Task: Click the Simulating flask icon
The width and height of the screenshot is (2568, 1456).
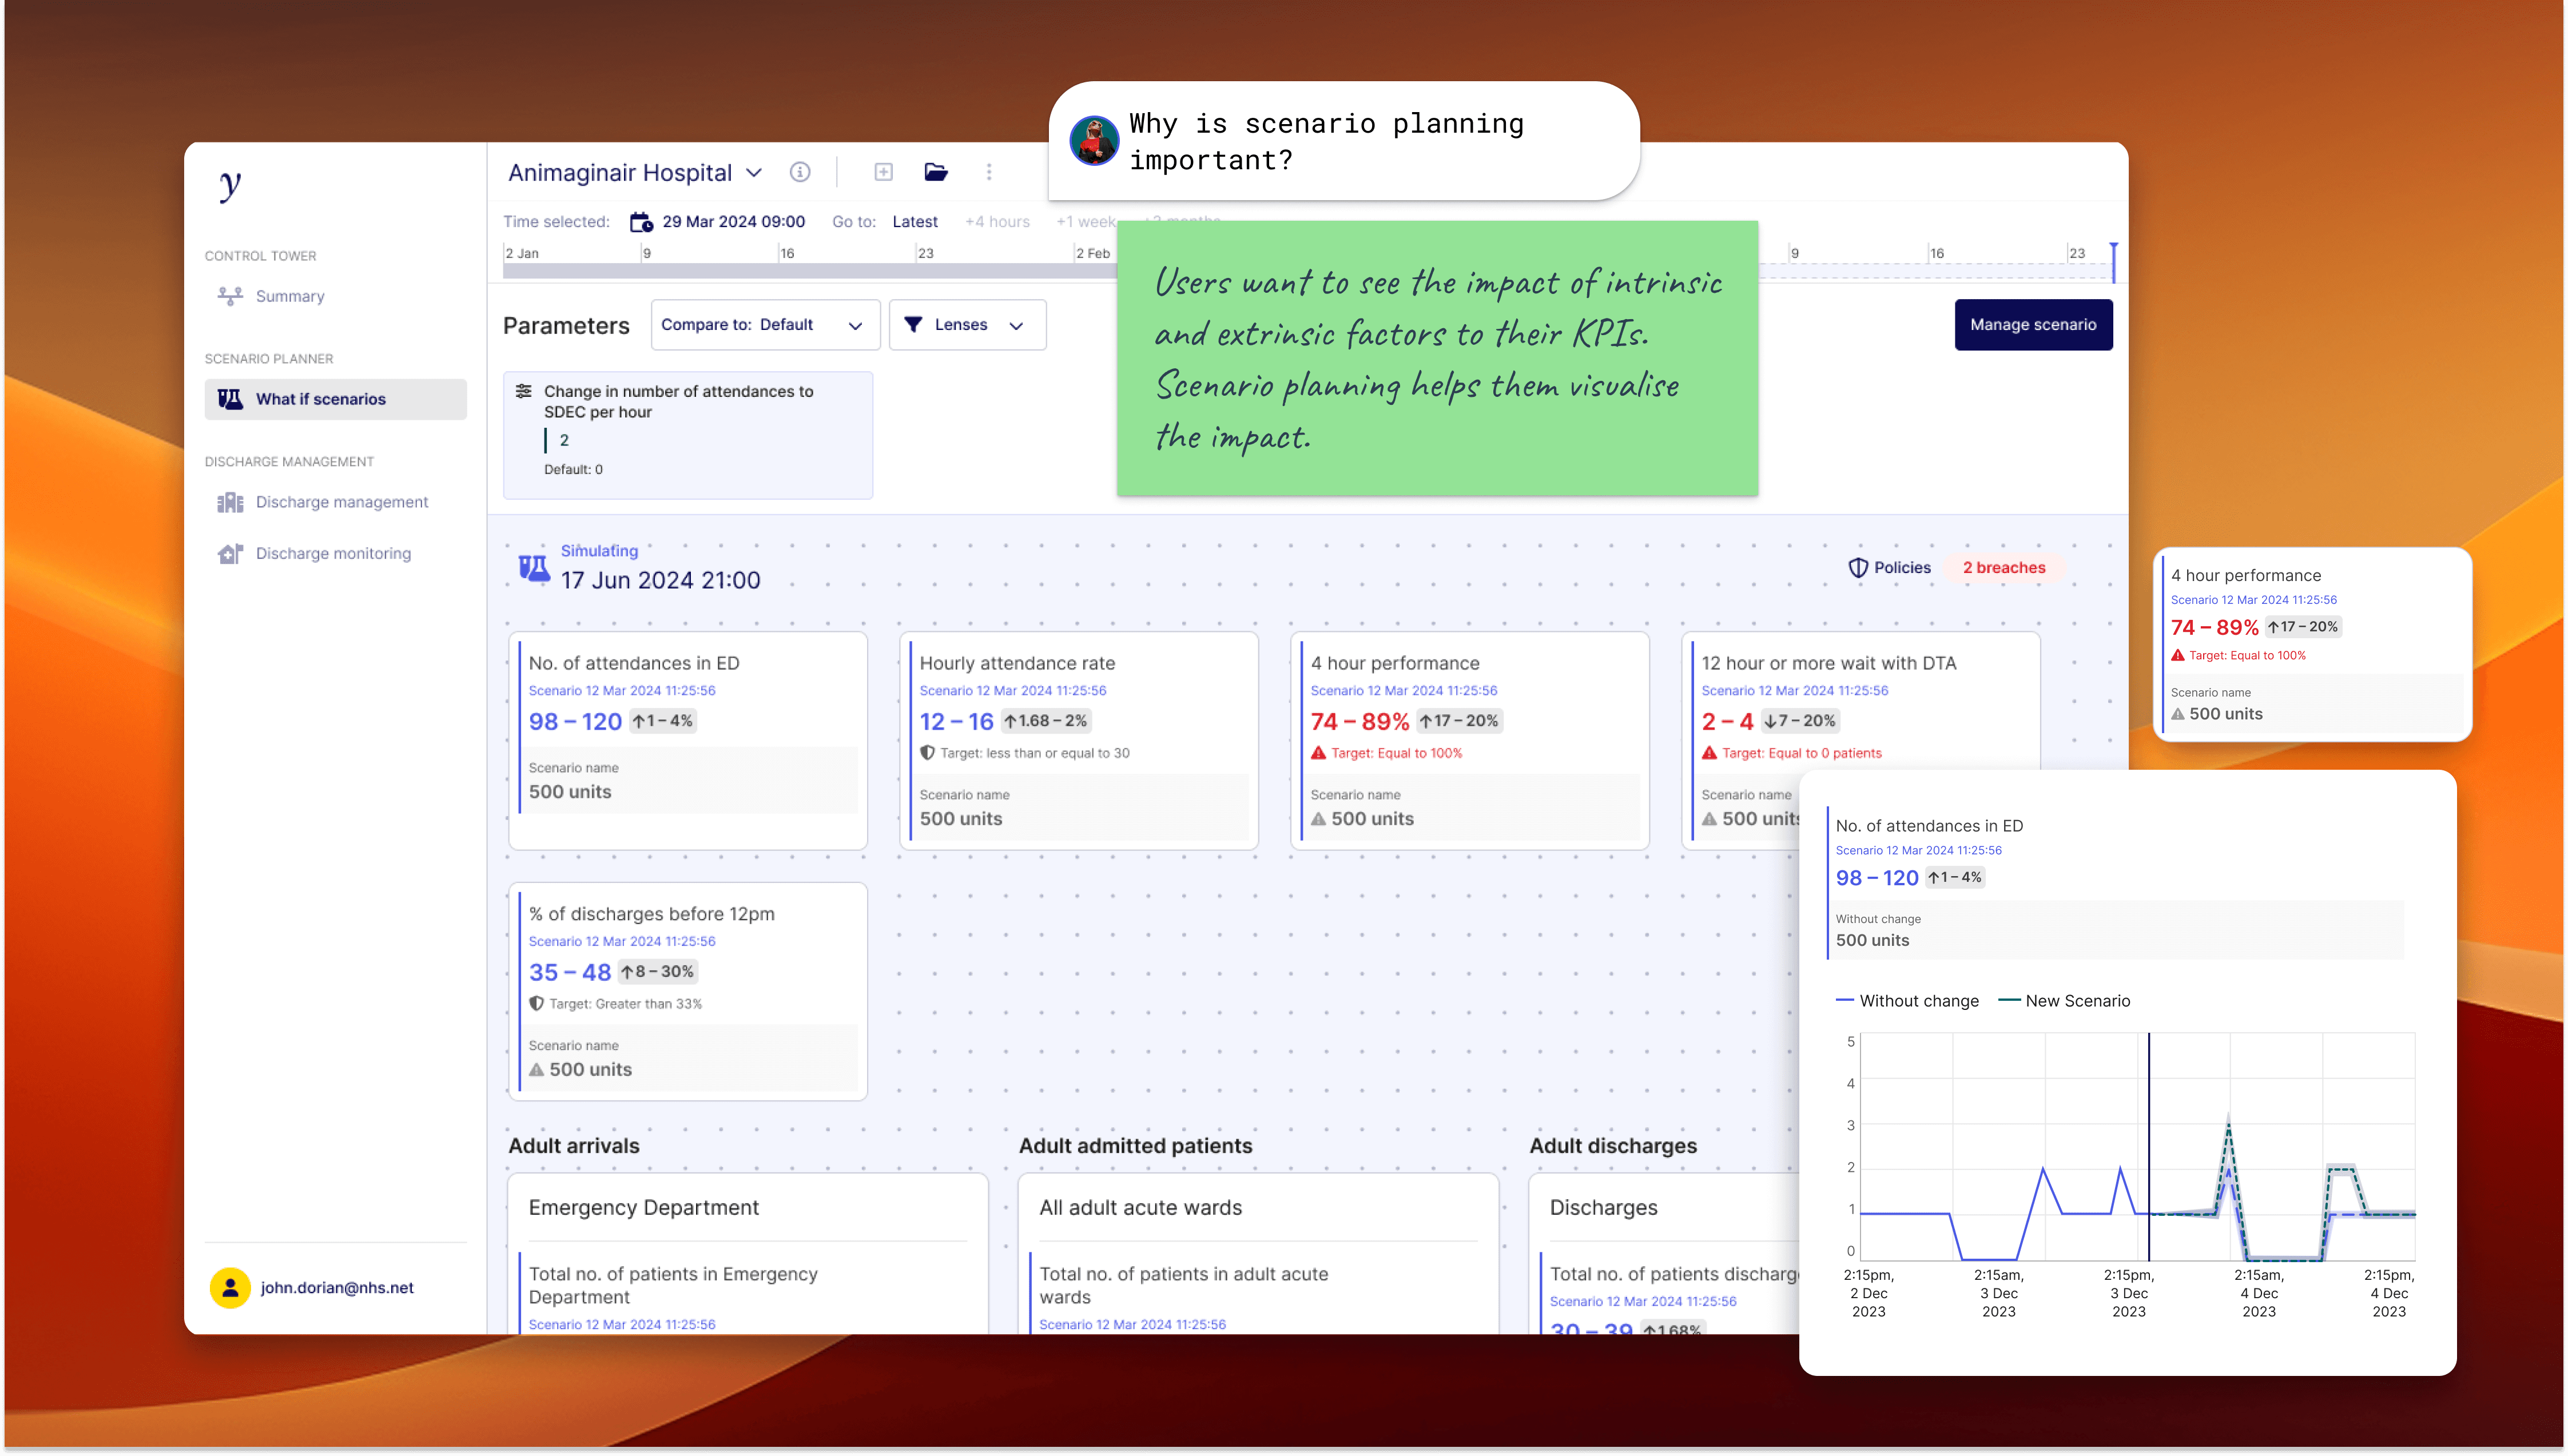Action: (534, 568)
